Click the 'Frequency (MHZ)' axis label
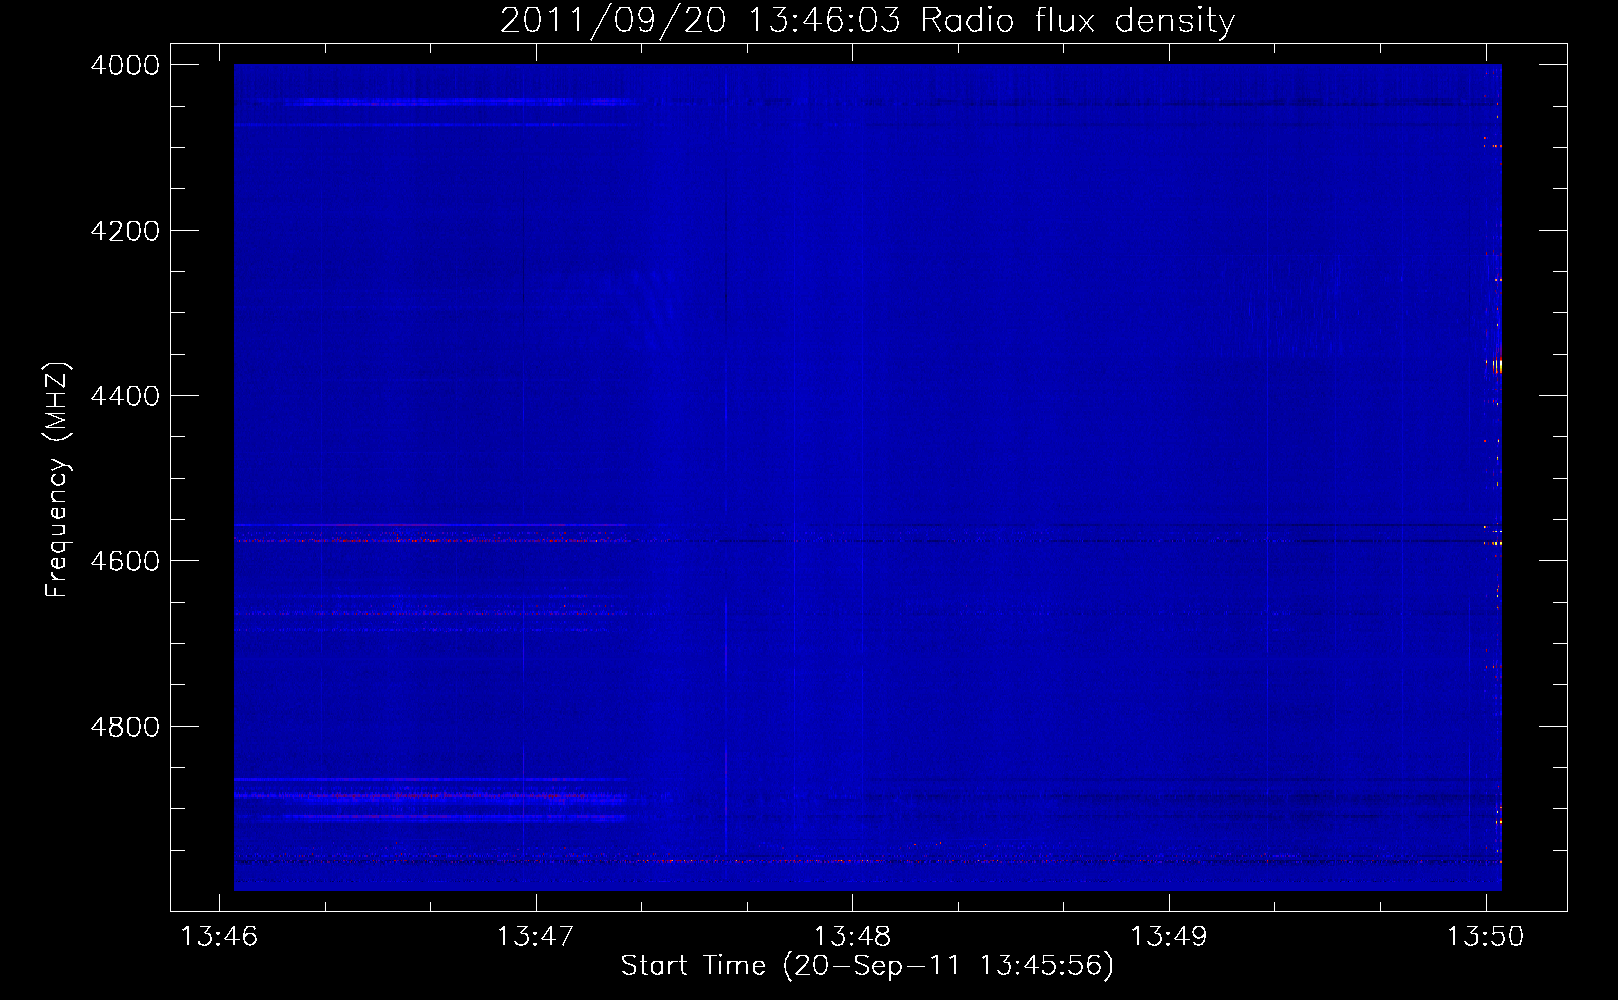Image resolution: width=1618 pixels, height=1000 pixels. pos(57,480)
